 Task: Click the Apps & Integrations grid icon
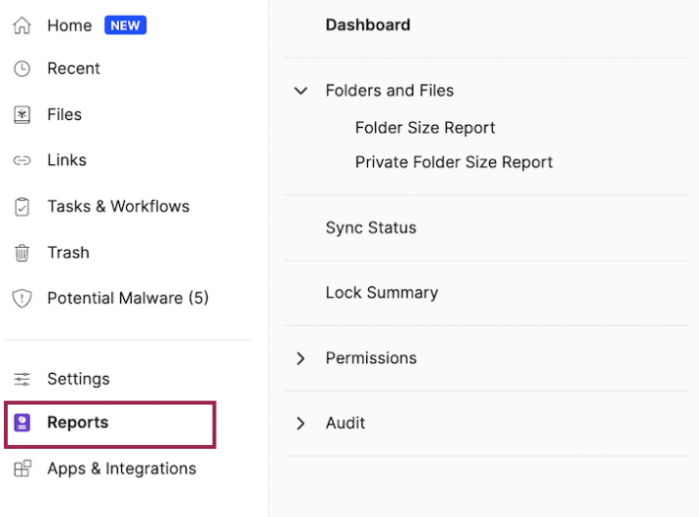coord(22,469)
